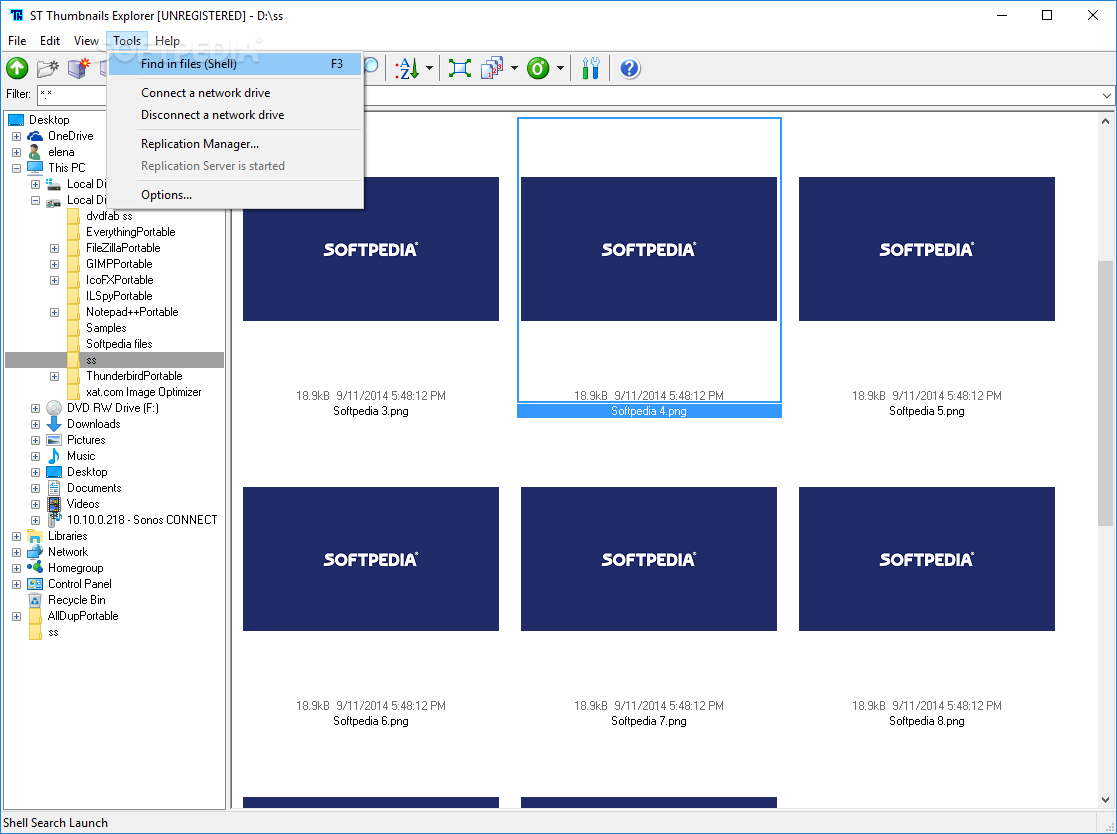
Task: Open the View menu
Action: (x=86, y=41)
